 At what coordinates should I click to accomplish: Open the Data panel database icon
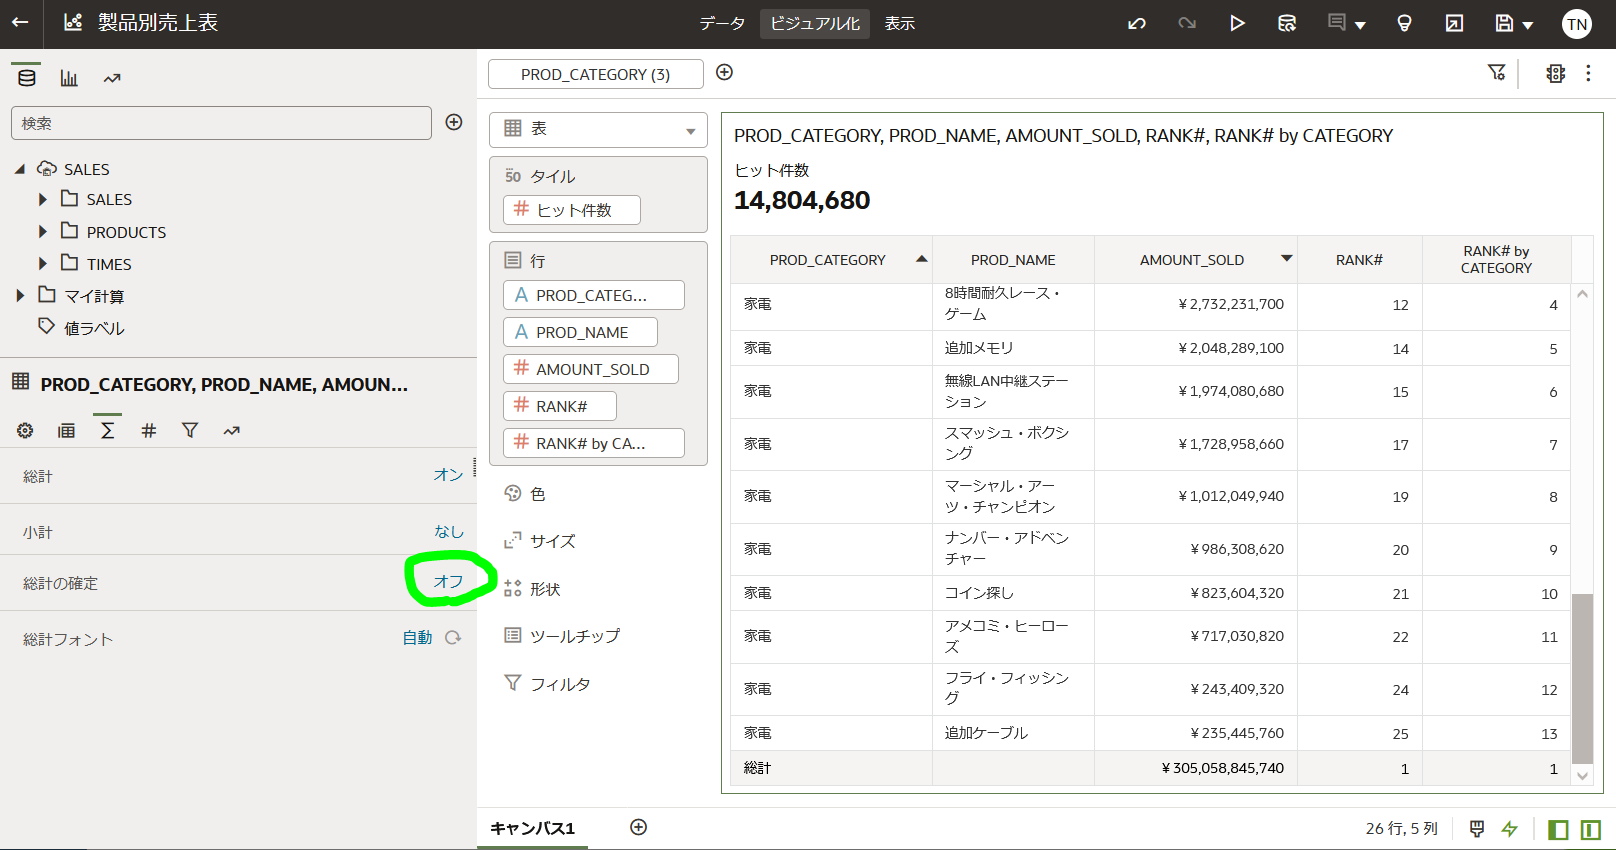click(27, 78)
